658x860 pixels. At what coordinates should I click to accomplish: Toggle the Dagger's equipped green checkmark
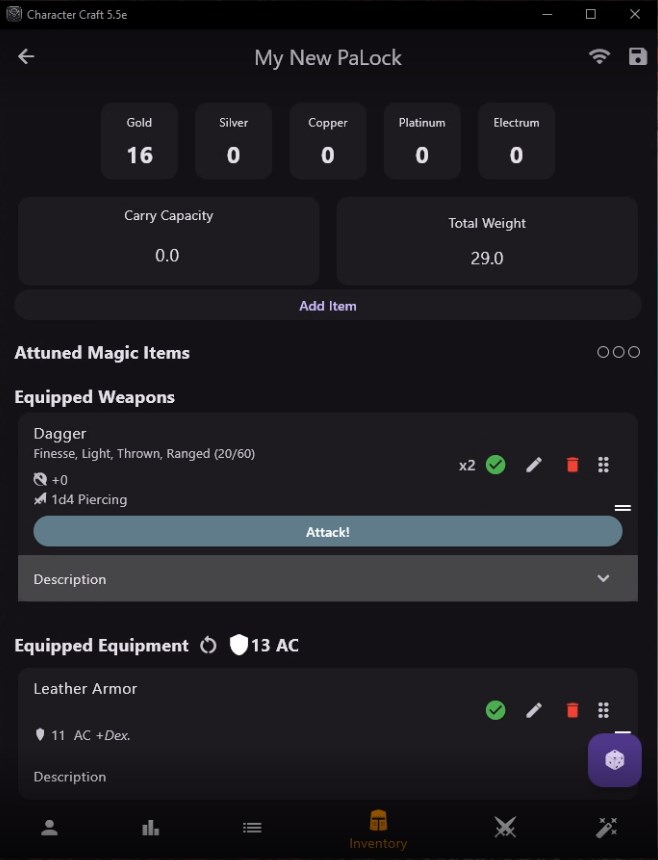coord(495,464)
